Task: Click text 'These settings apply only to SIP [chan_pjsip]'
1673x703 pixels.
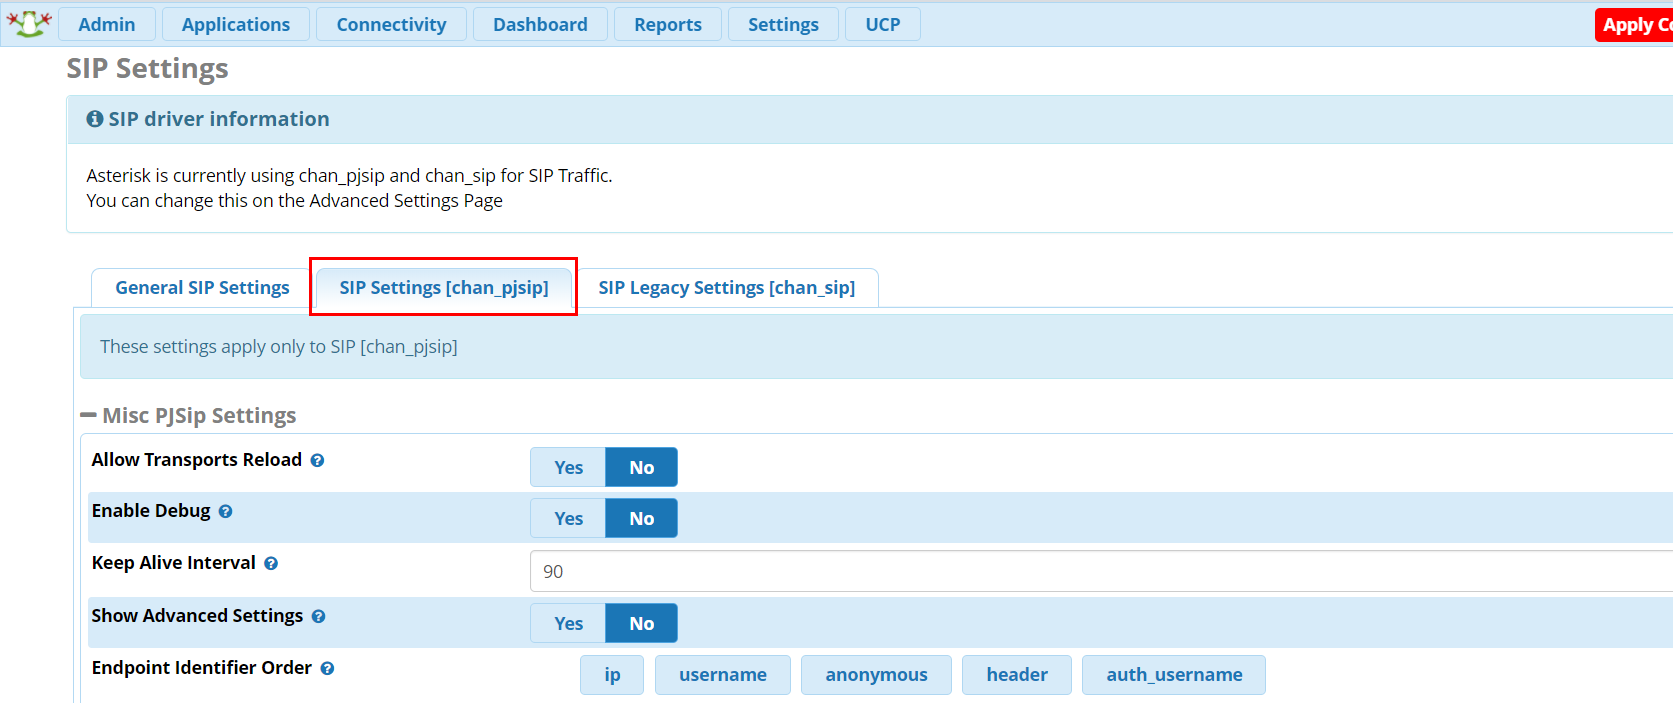Action: point(279,347)
